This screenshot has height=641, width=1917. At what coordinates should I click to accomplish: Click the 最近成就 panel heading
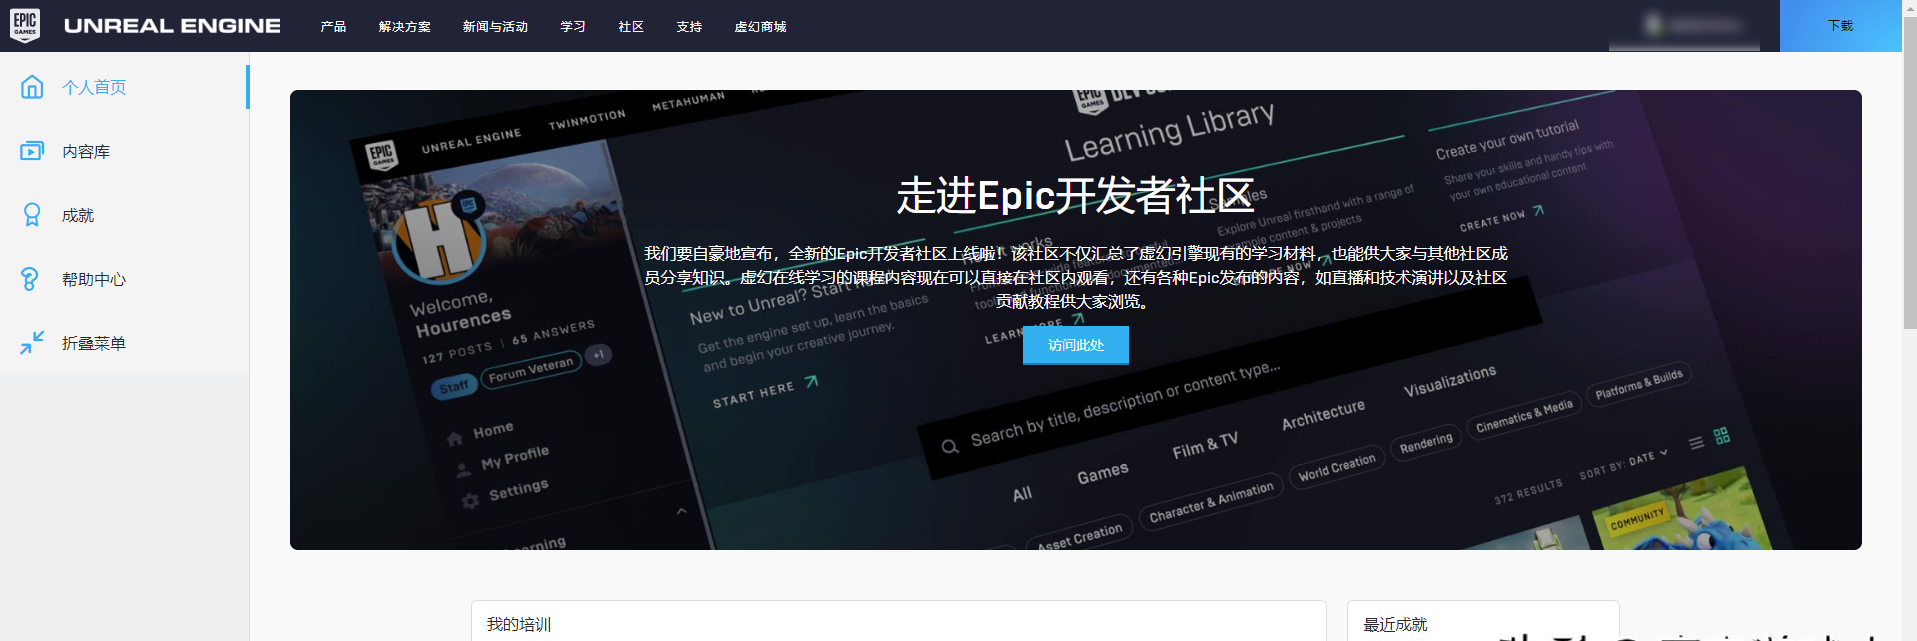pos(1395,624)
